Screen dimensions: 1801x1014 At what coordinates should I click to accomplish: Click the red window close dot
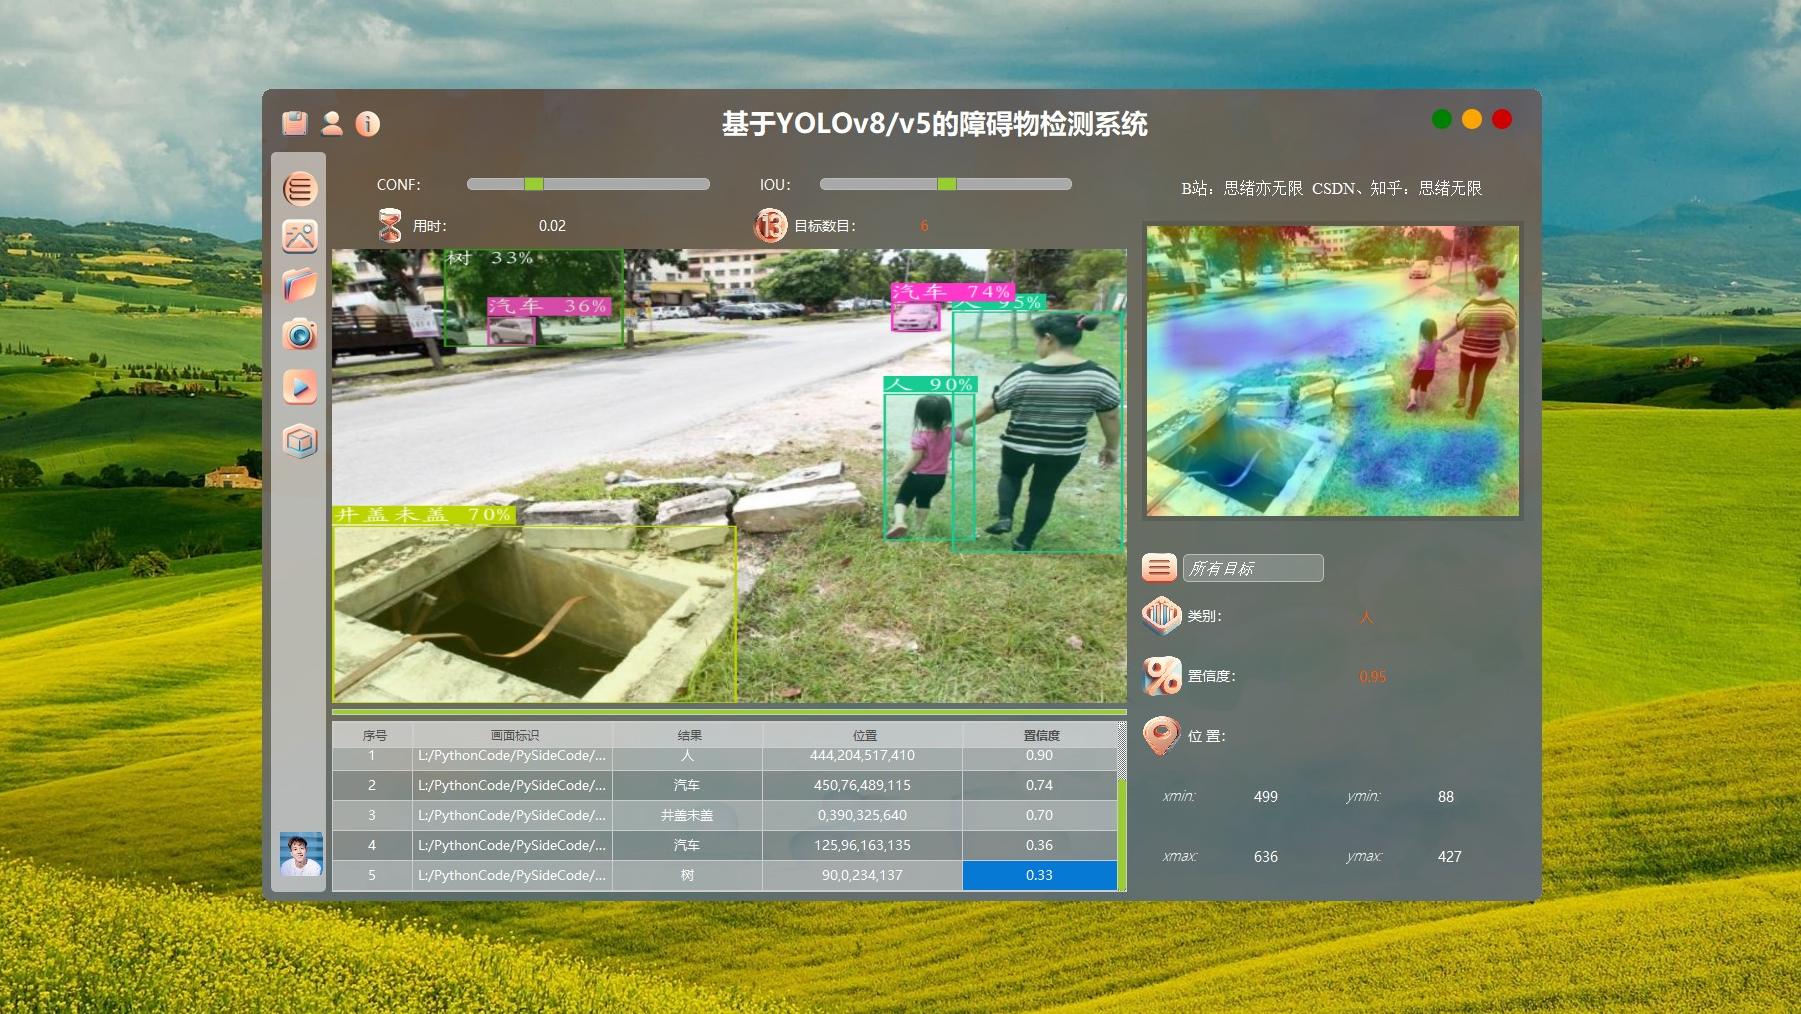(x=1502, y=119)
